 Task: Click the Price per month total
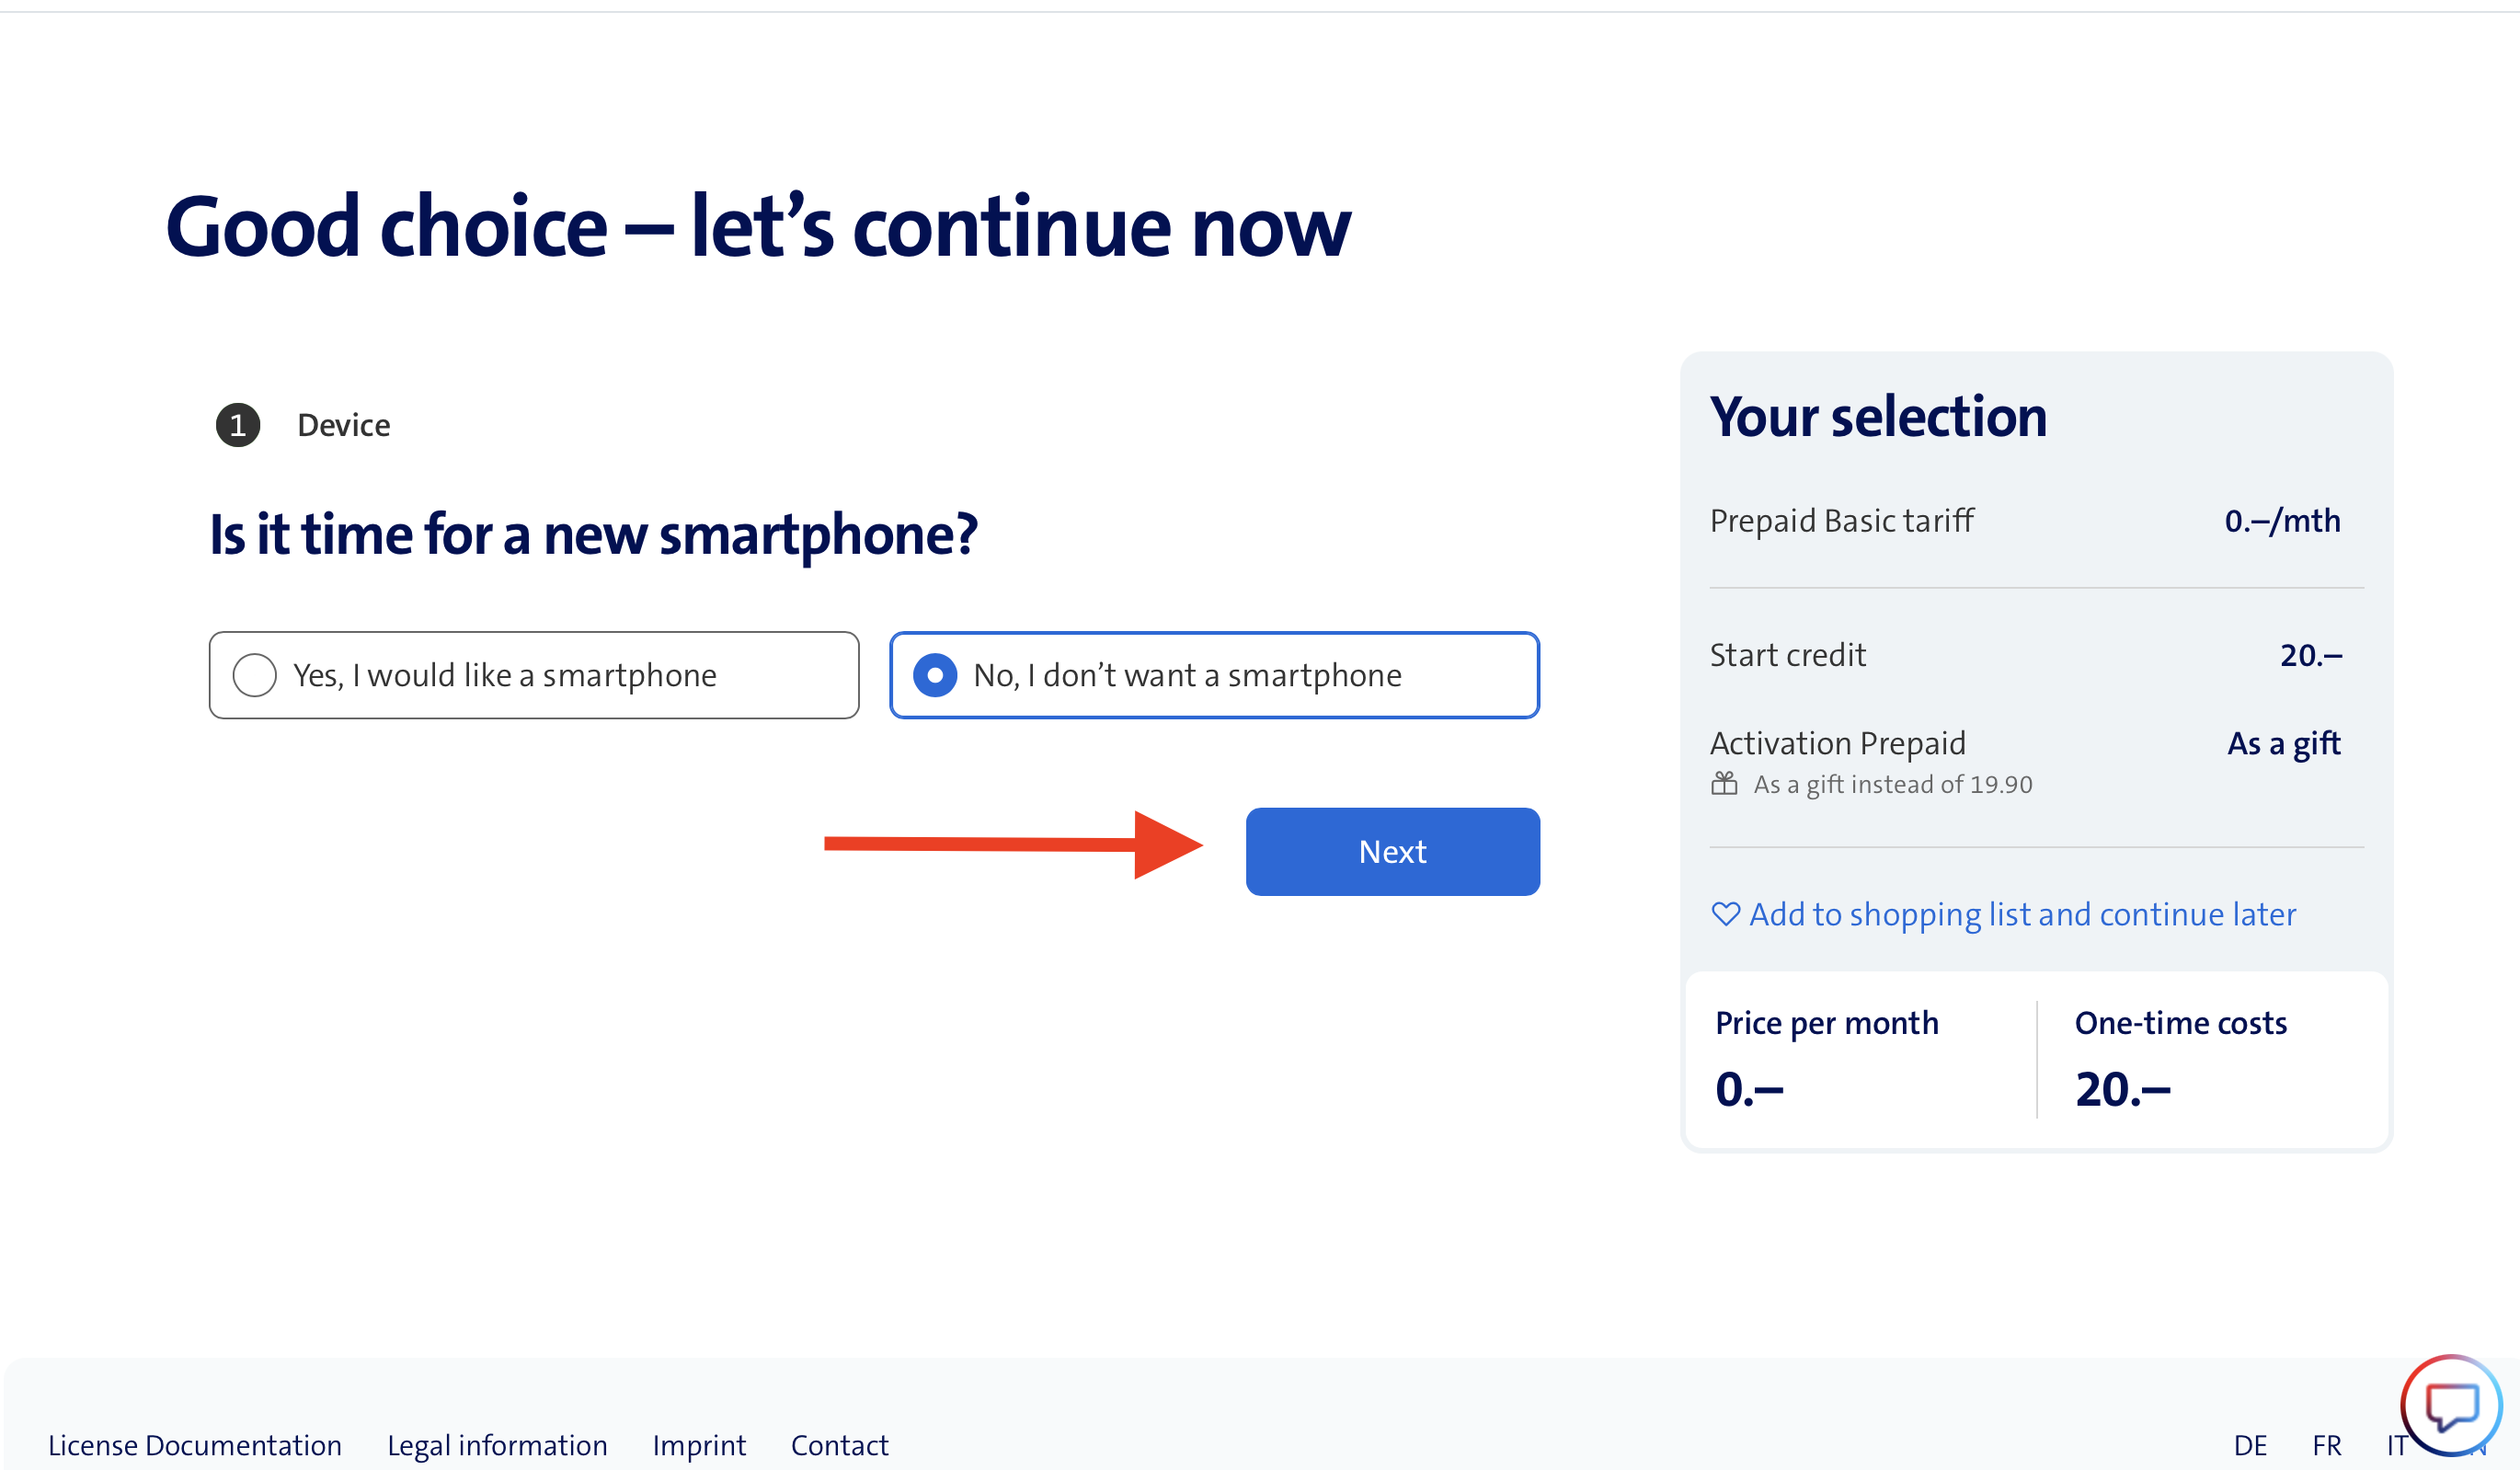click(1749, 1089)
